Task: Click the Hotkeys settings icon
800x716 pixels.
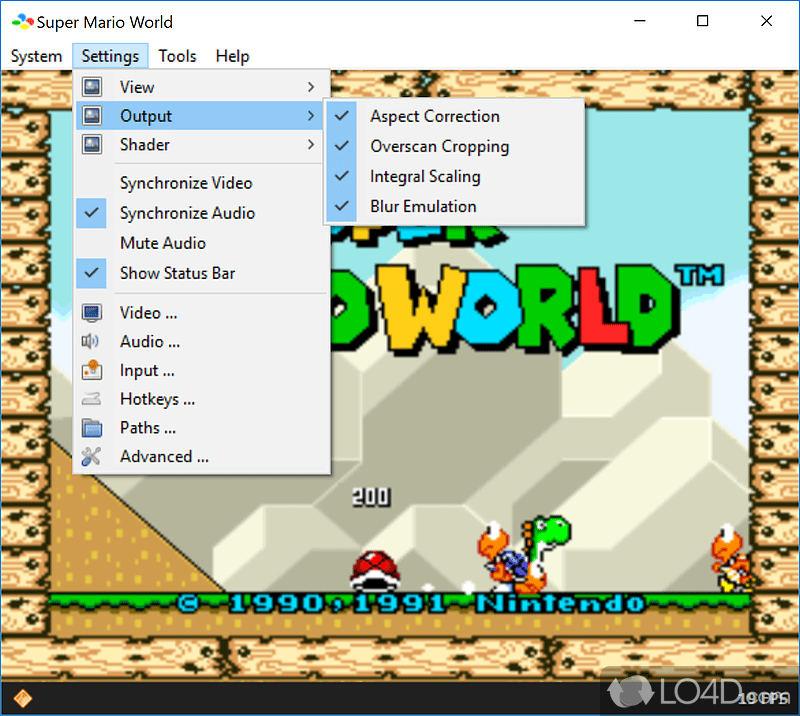Action: click(91, 399)
